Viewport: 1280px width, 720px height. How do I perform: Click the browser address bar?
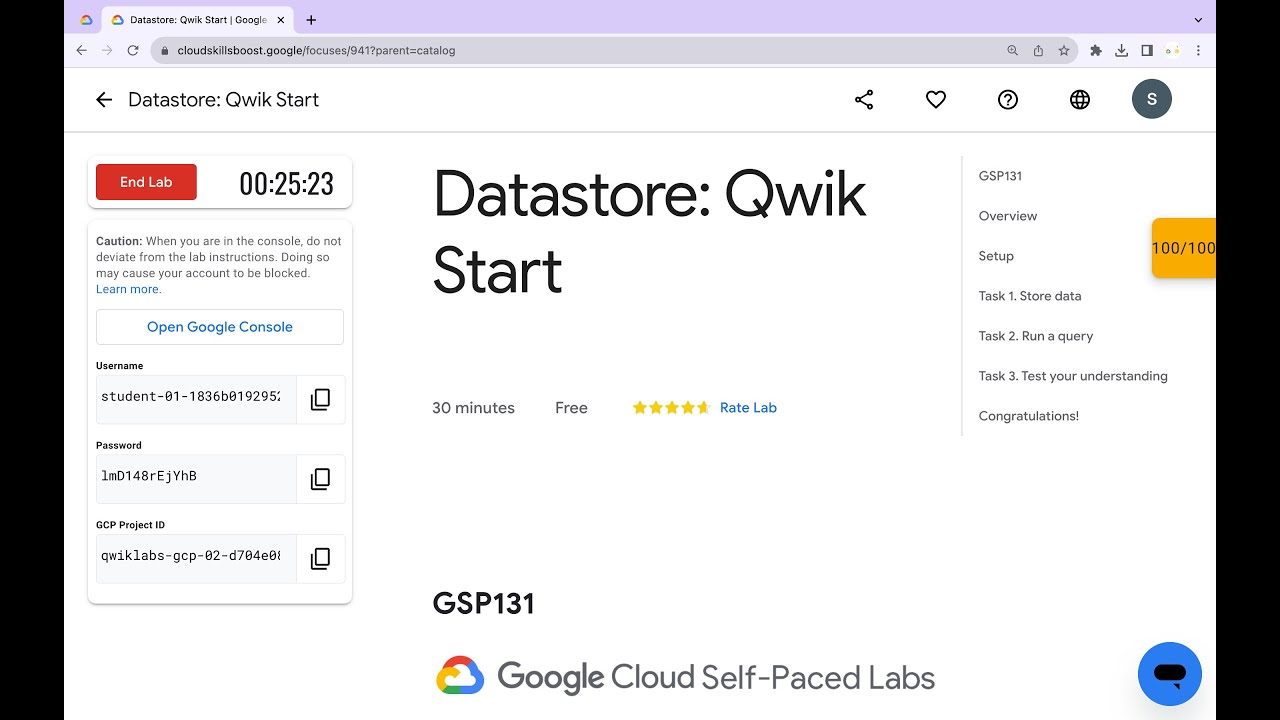[580, 50]
